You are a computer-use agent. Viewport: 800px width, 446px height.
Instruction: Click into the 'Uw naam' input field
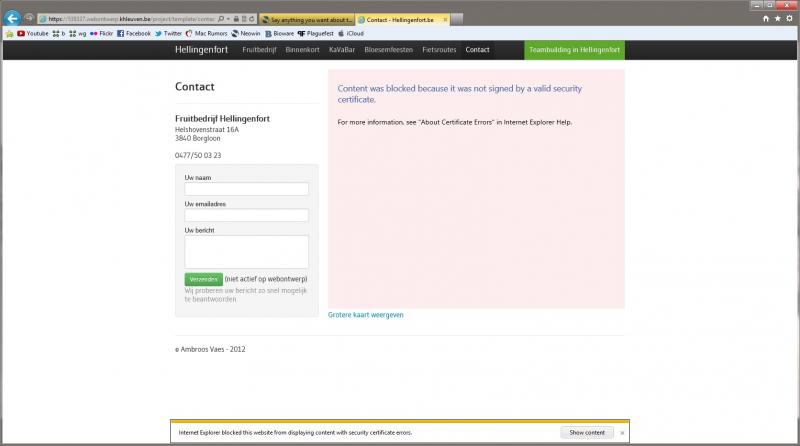[246, 189]
